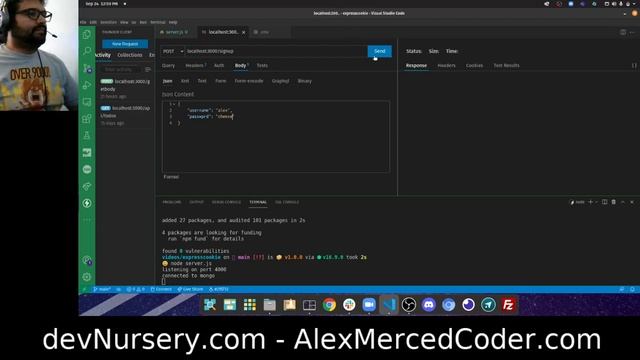Split the terminal panel
This screenshot has width=640, height=360.
tap(604, 202)
